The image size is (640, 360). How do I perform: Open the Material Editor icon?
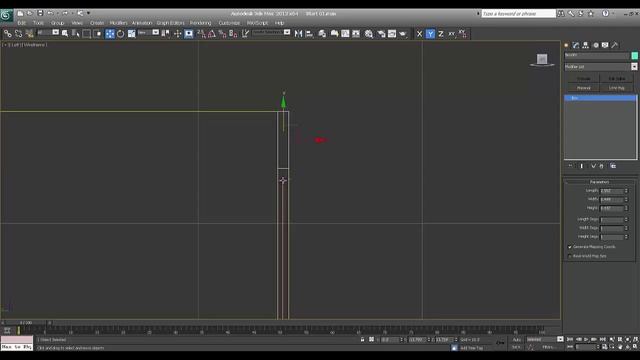pyautogui.click(x=369, y=34)
